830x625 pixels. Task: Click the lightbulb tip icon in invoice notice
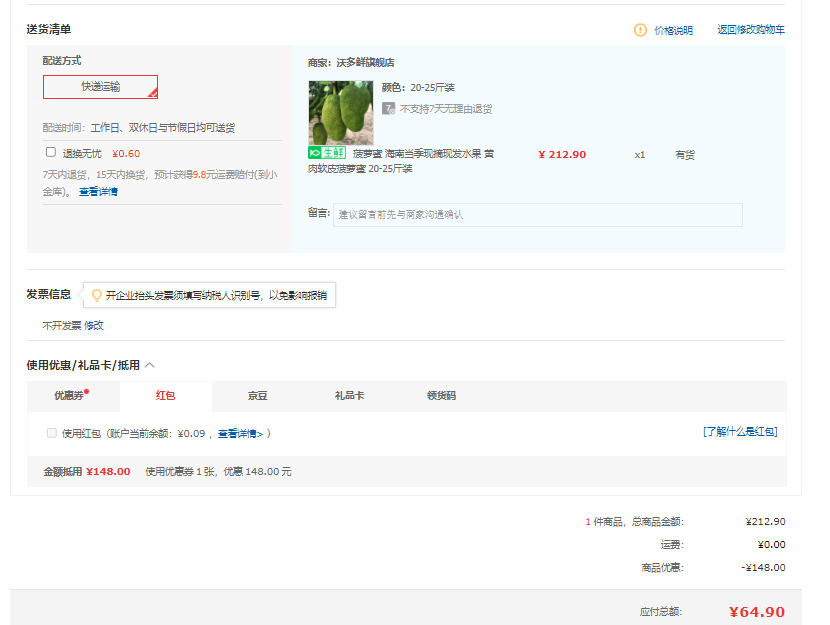pyautogui.click(x=96, y=295)
